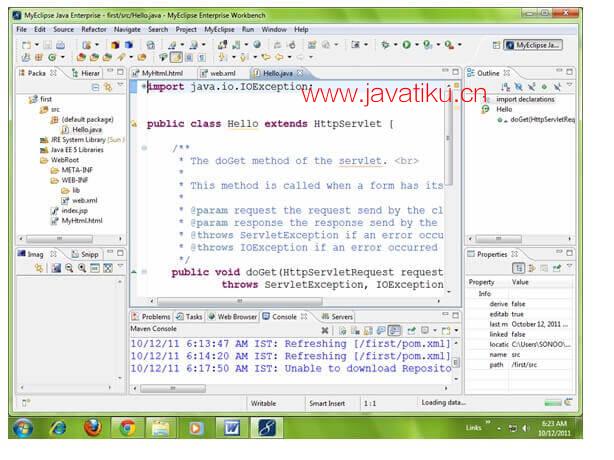Click the editor vertical scrollbar thumb
Viewport: 614px width, 460px height.
pyautogui.click(x=448, y=138)
